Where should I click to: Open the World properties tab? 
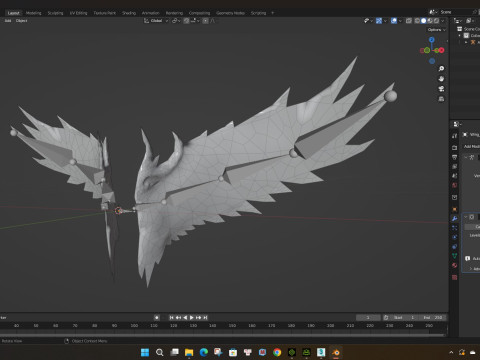click(454, 185)
